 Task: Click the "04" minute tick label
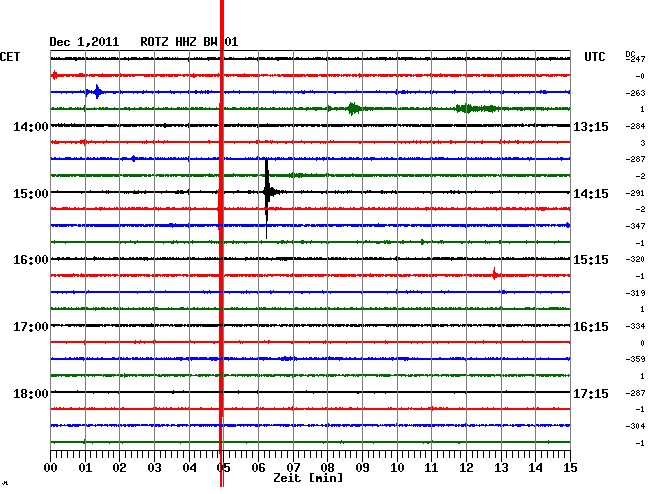pyautogui.click(x=189, y=468)
